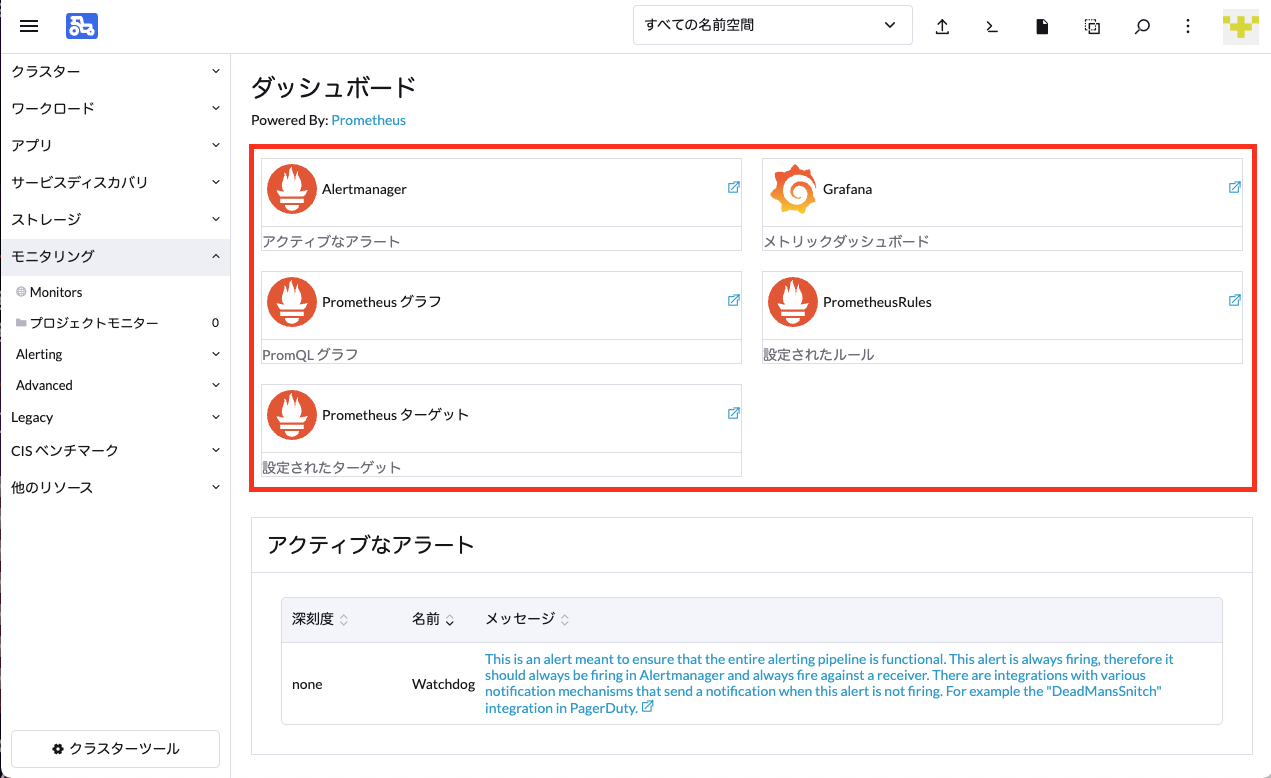Click the Prometheus グラフ flame logo
The image size is (1271, 778).
[292, 302]
